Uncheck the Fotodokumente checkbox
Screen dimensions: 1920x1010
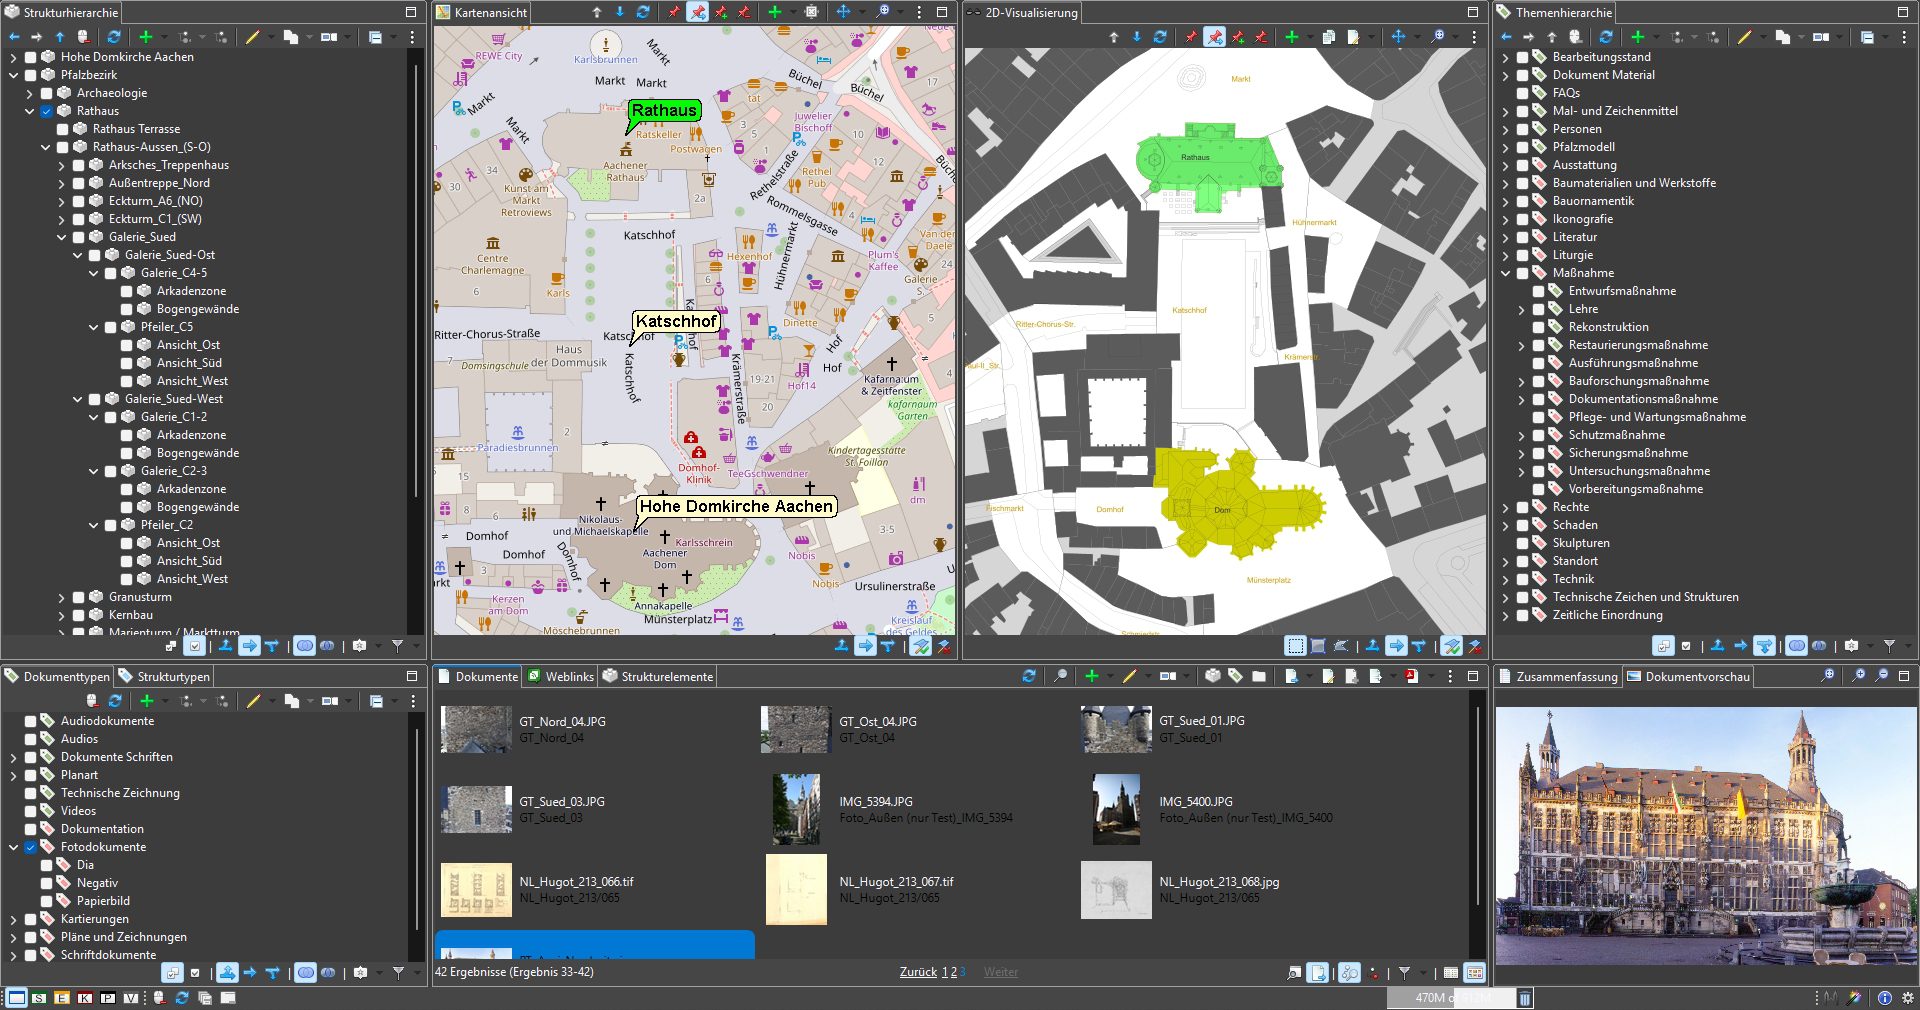point(30,847)
